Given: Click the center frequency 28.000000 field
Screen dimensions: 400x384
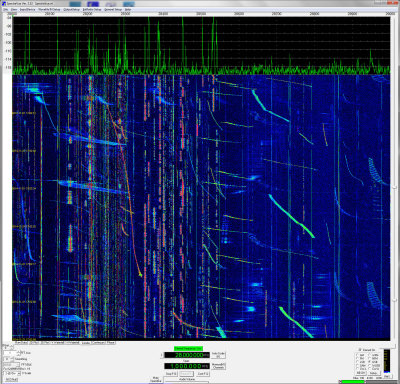Looking at the screenshot, I should pos(187,355).
